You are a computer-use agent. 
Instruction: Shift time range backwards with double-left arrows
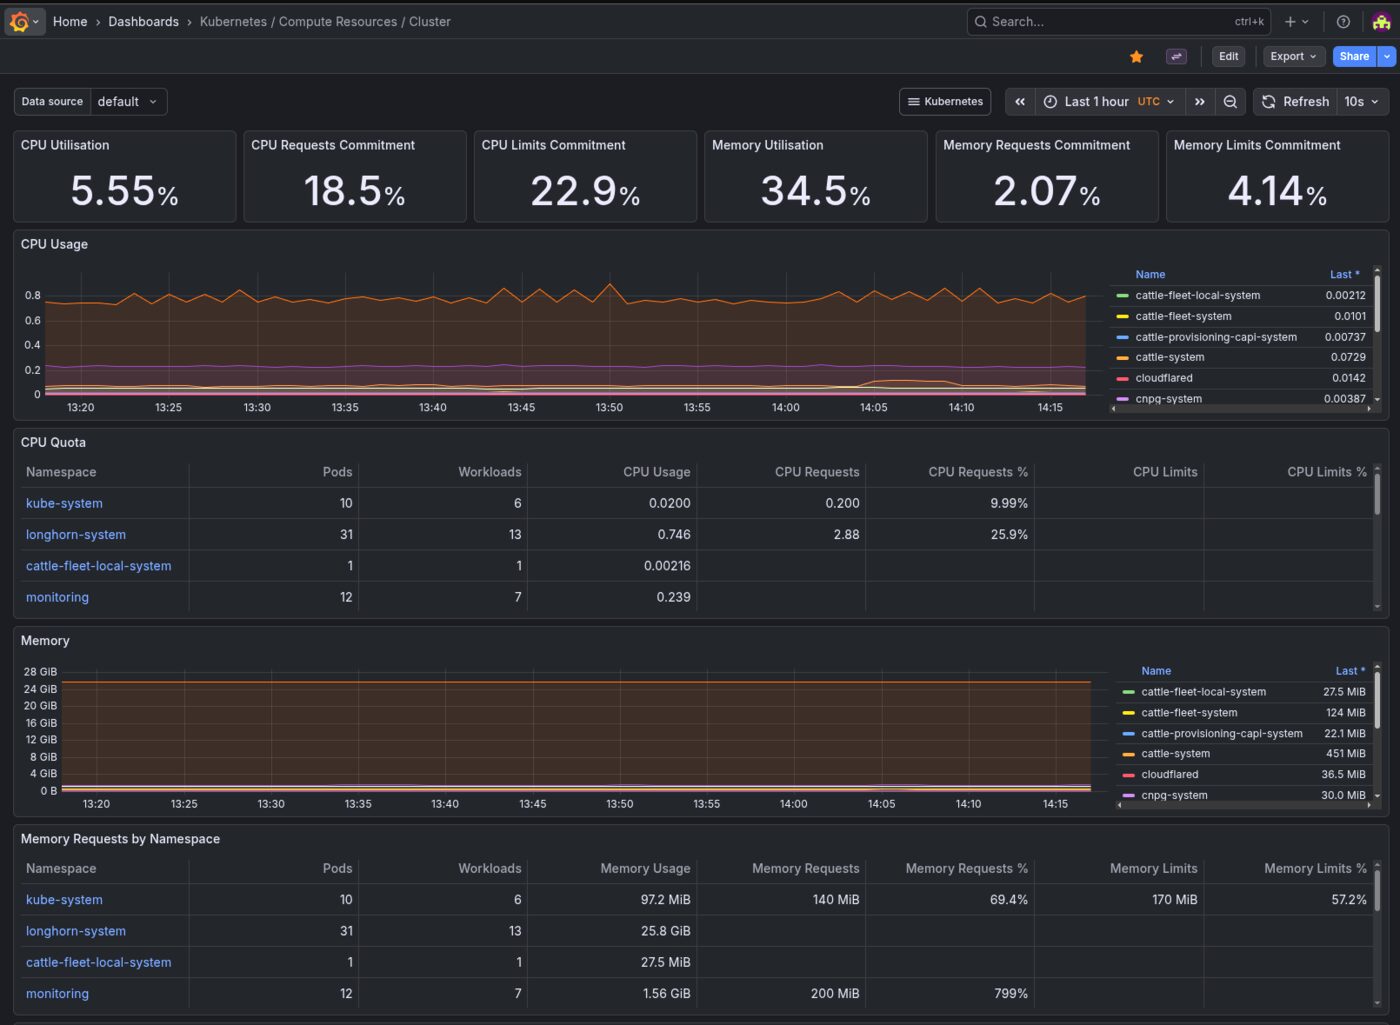pos(1020,102)
